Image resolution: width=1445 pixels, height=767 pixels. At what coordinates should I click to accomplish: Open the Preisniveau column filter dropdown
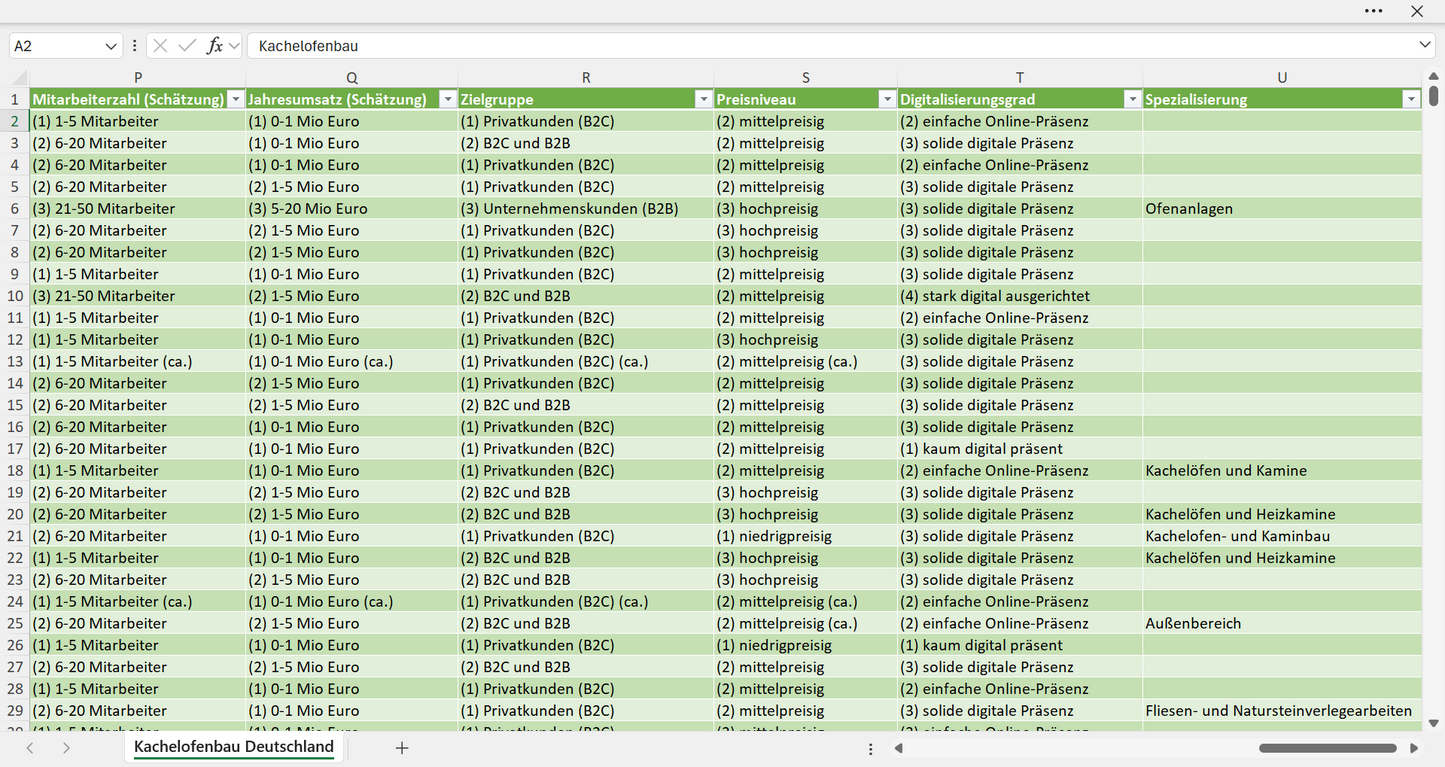point(887,99)
